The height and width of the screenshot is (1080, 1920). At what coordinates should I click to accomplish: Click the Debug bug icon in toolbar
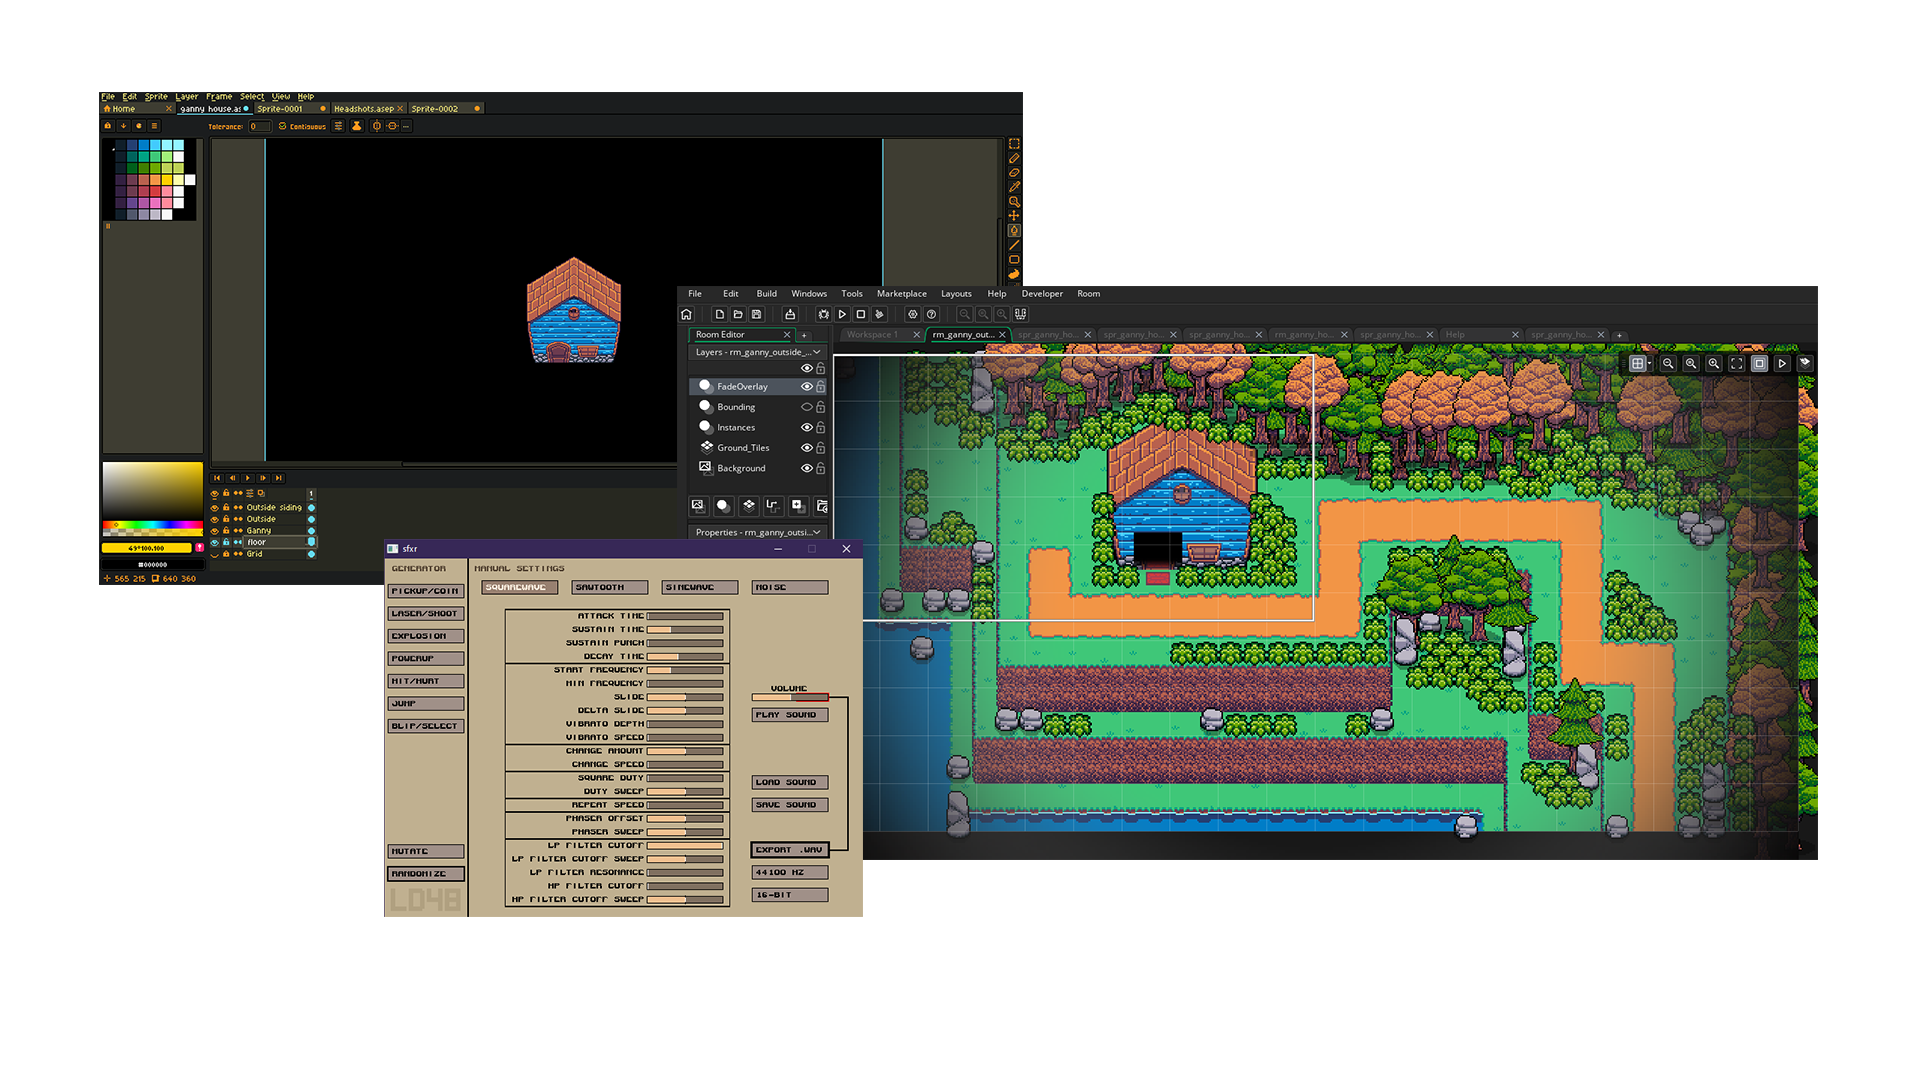coord(823,314)
